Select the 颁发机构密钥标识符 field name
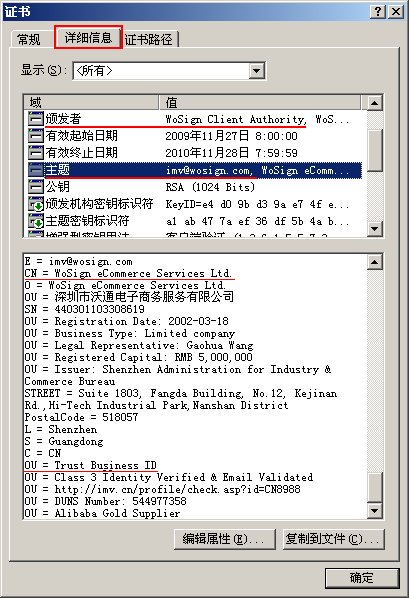This screenshot has height=598, width=409. pos(99,204)
